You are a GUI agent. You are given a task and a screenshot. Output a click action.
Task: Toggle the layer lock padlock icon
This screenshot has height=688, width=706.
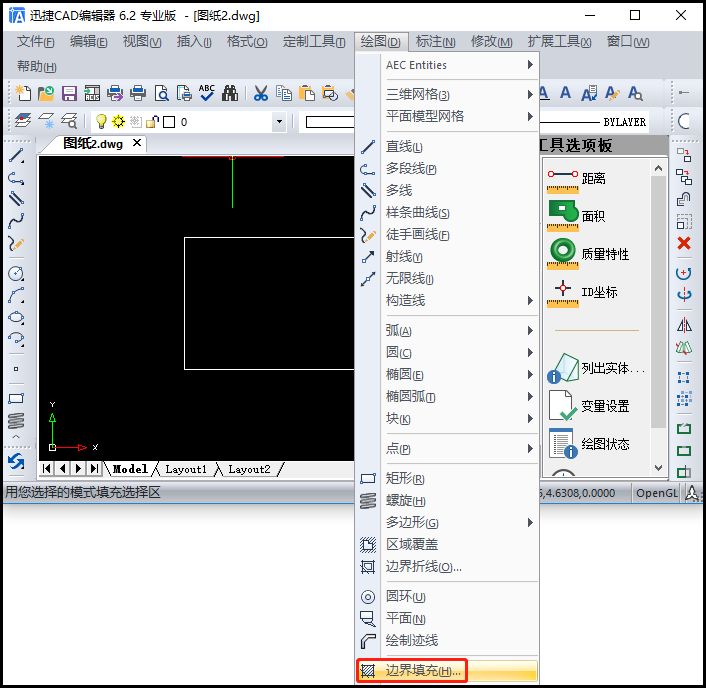152,122
